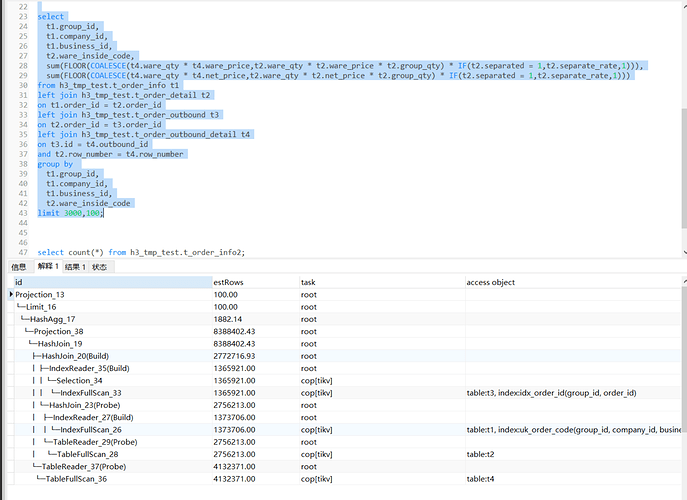Viewport: 687px width, 500px height.
Task: Click the 4132371.00 value in TableFullScan_36 row
Action: point(234,479)
